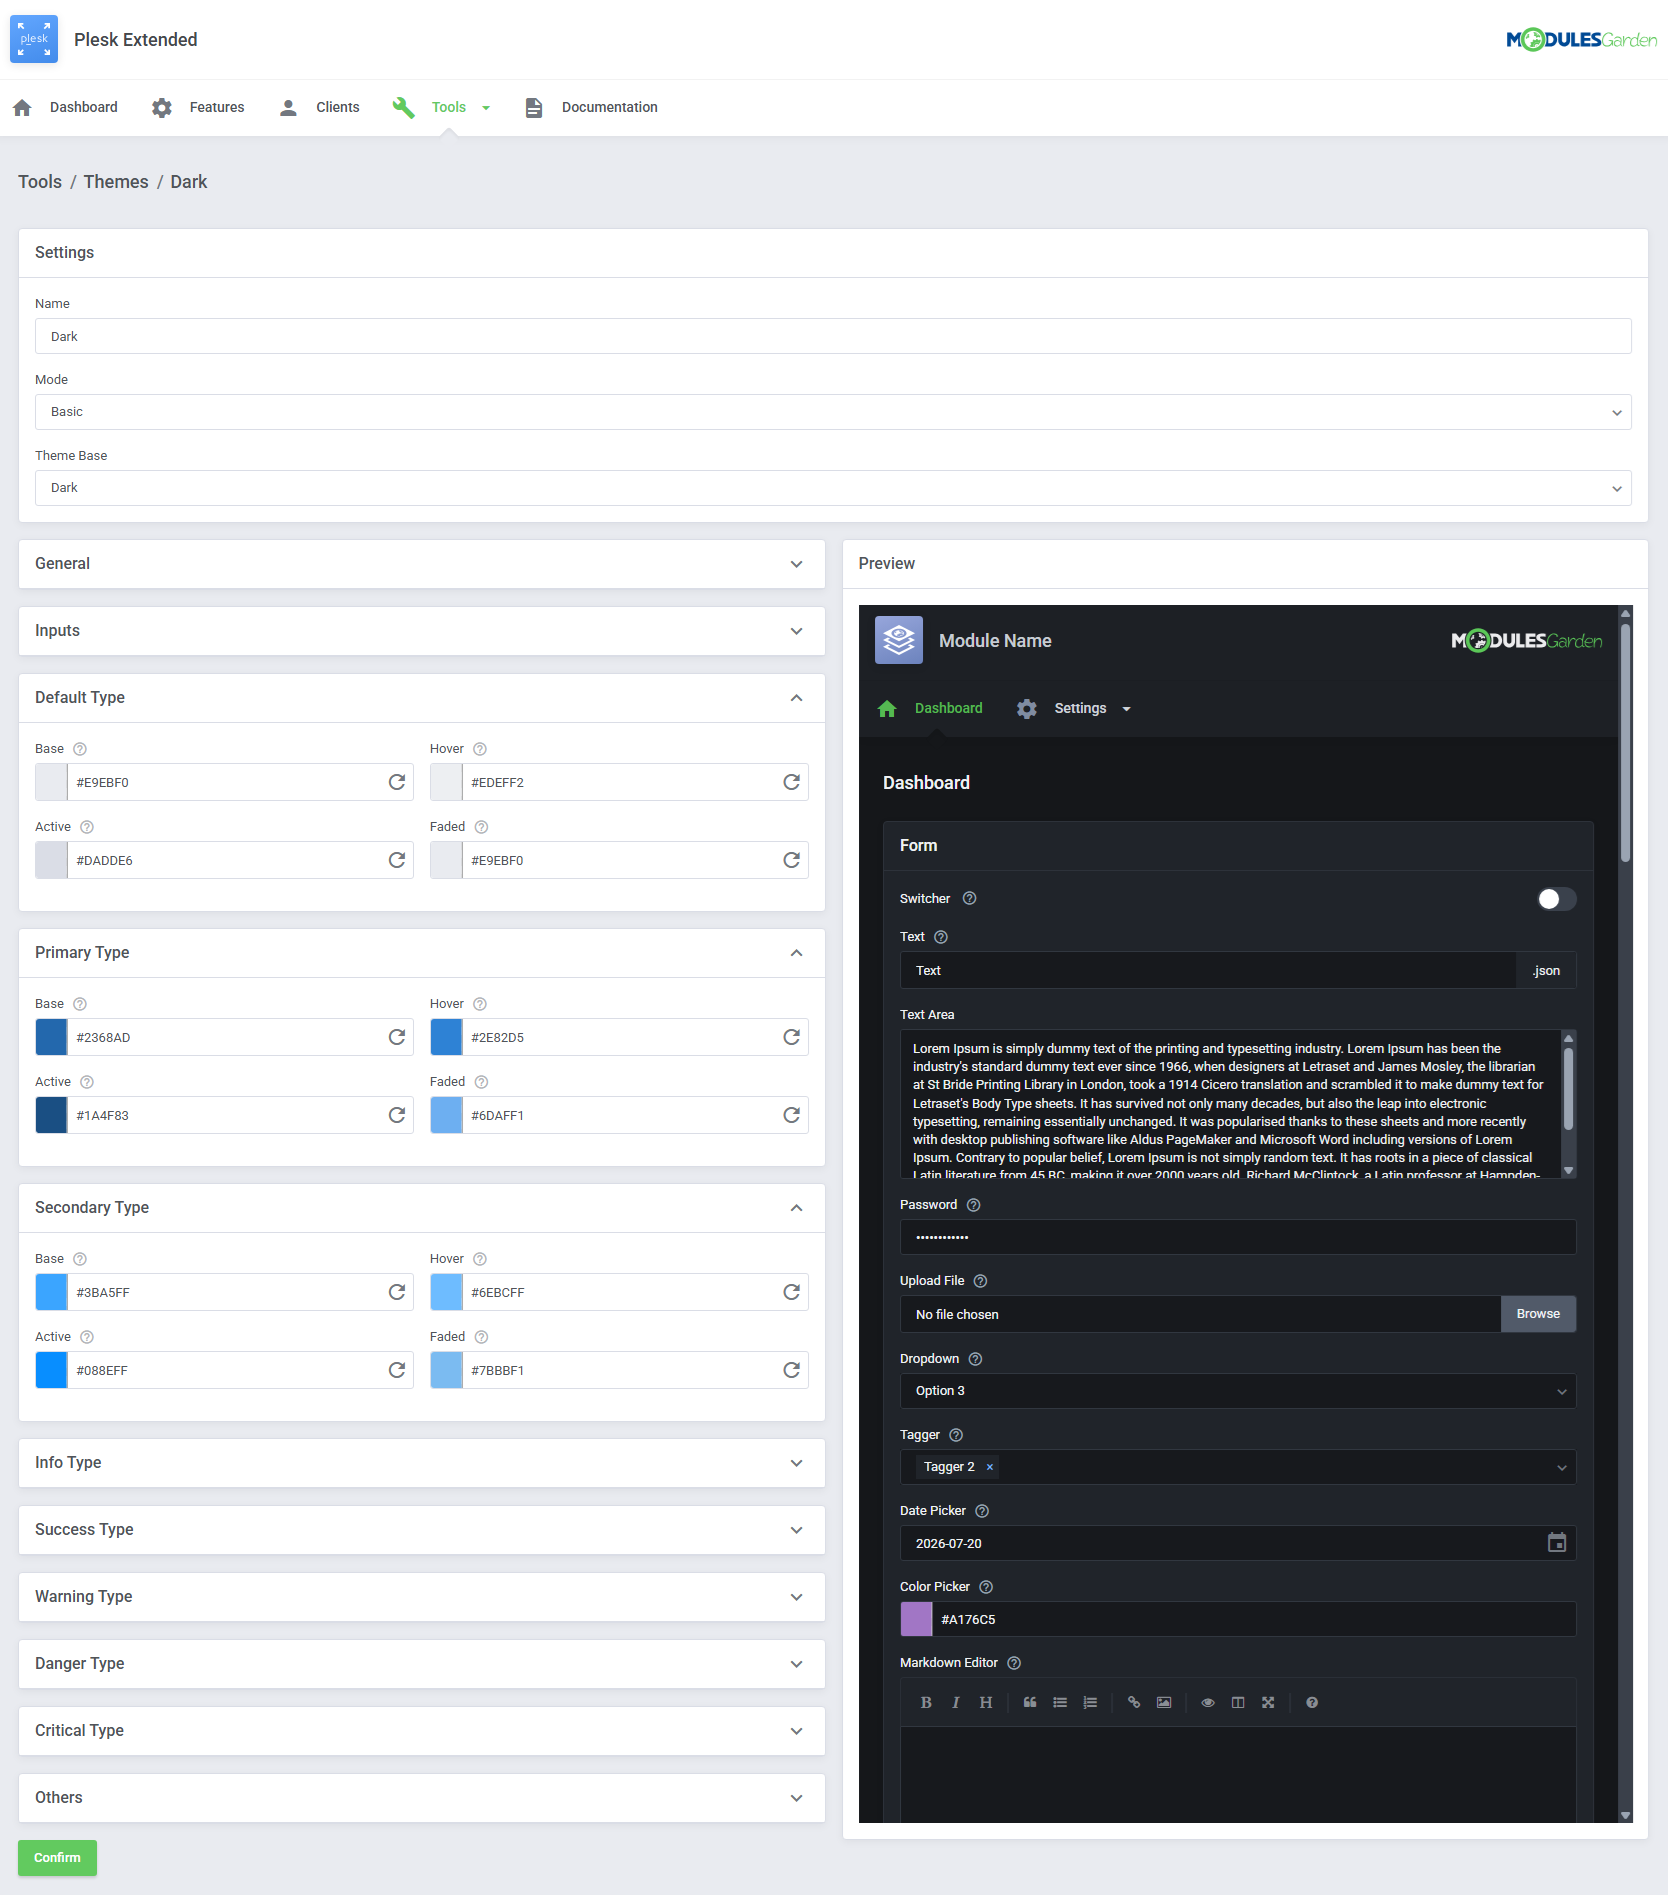The image size is (1668, 1895).
Task: Click Browse in the Upload File field
Action: click(1538, 1314)
